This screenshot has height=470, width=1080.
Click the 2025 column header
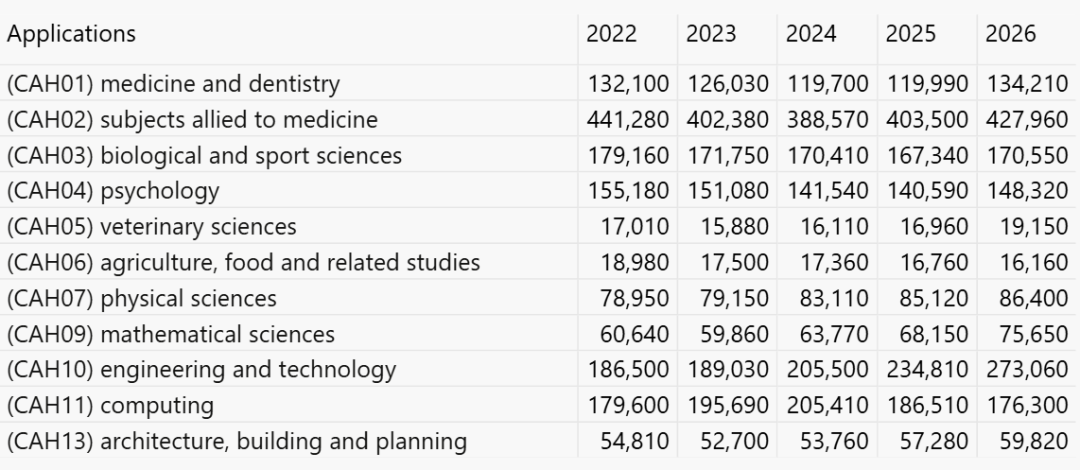point(911,34)
